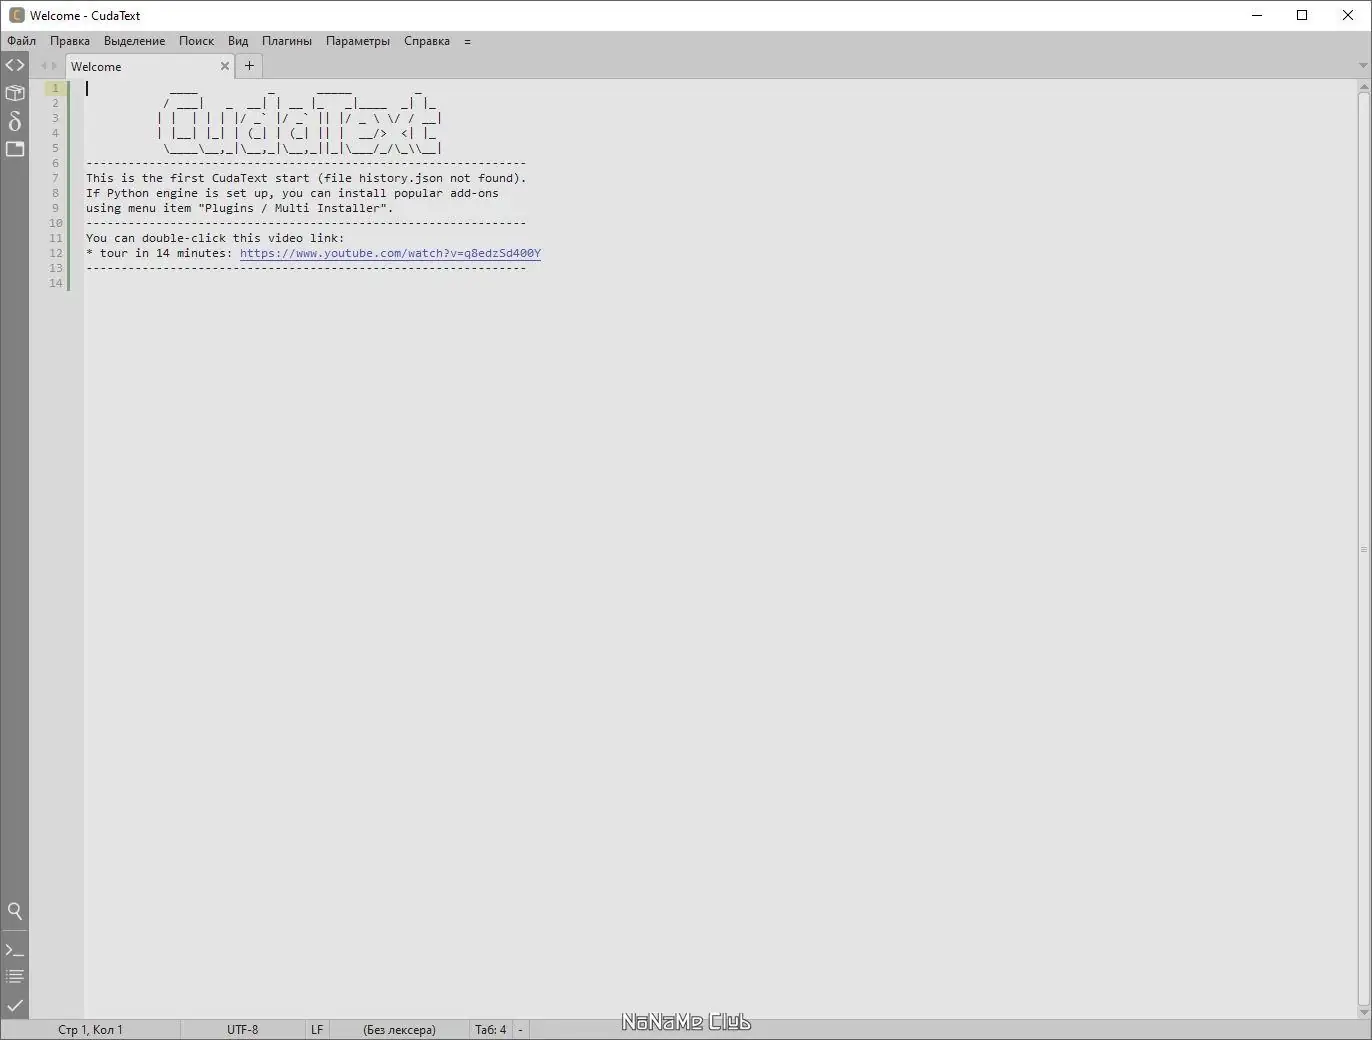1372x1040 pixels.
Task: Click line number 14 in the gutter
Action: (x=55, y=283)
